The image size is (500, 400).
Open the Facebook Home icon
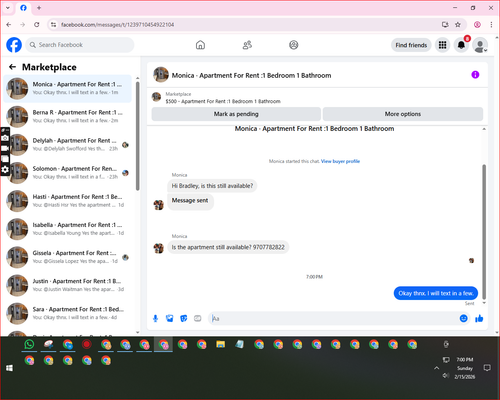click(200, 45)
